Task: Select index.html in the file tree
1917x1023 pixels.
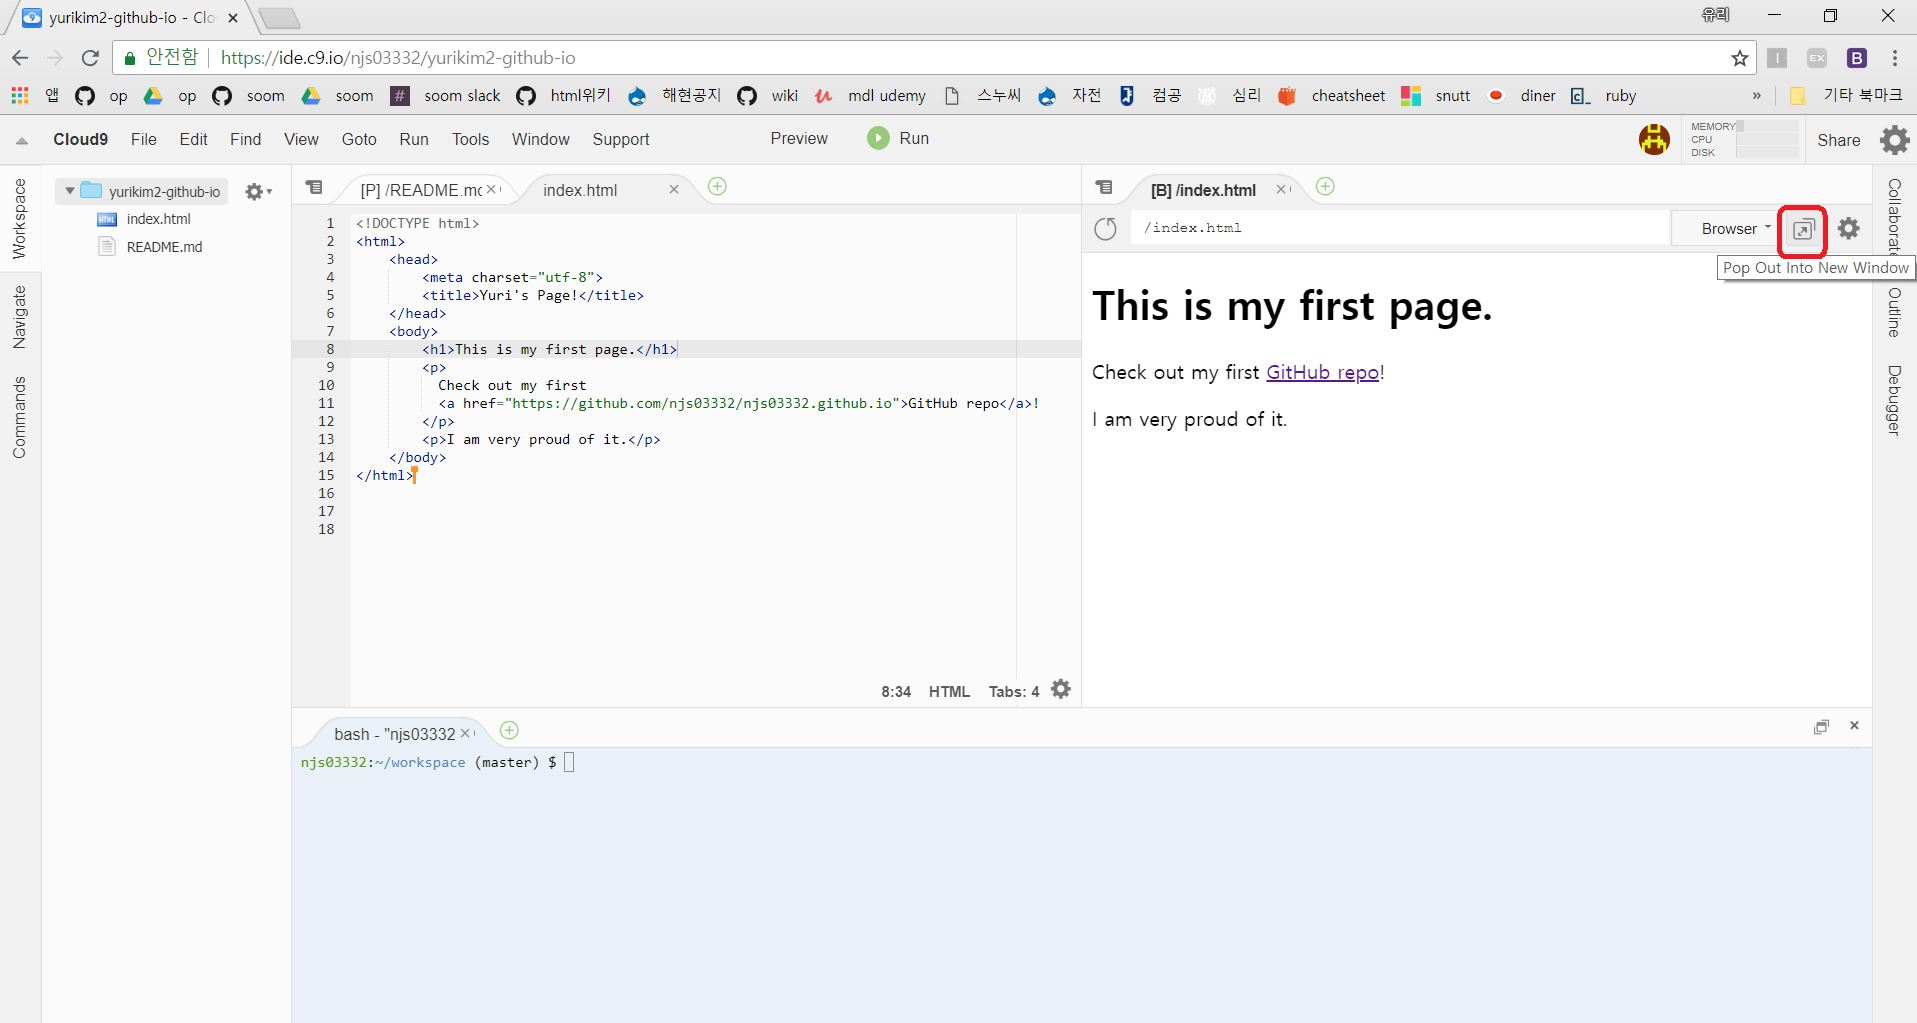Action: (x=158, y=219)
